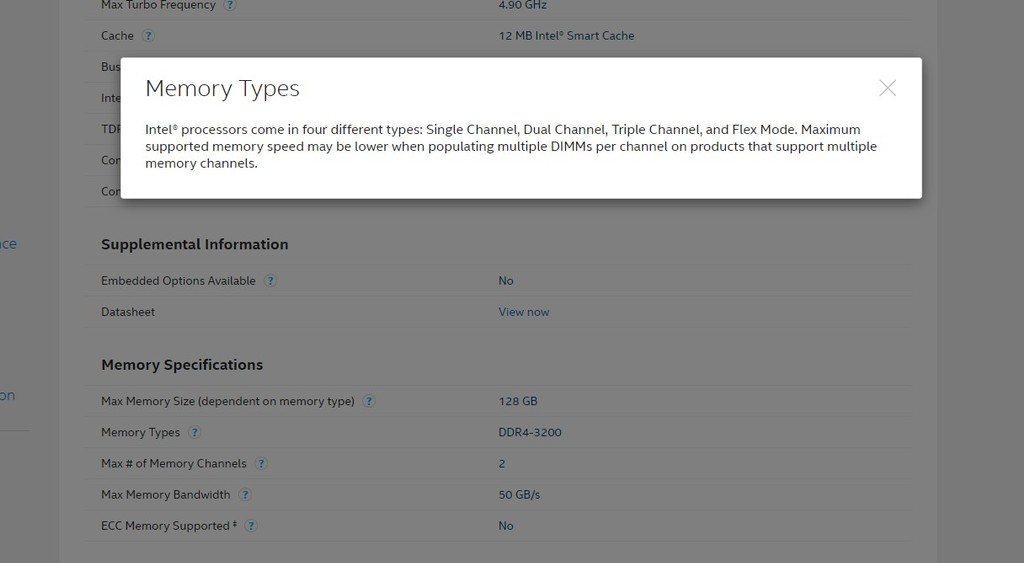Click the popup's memory channel description text

510,146
